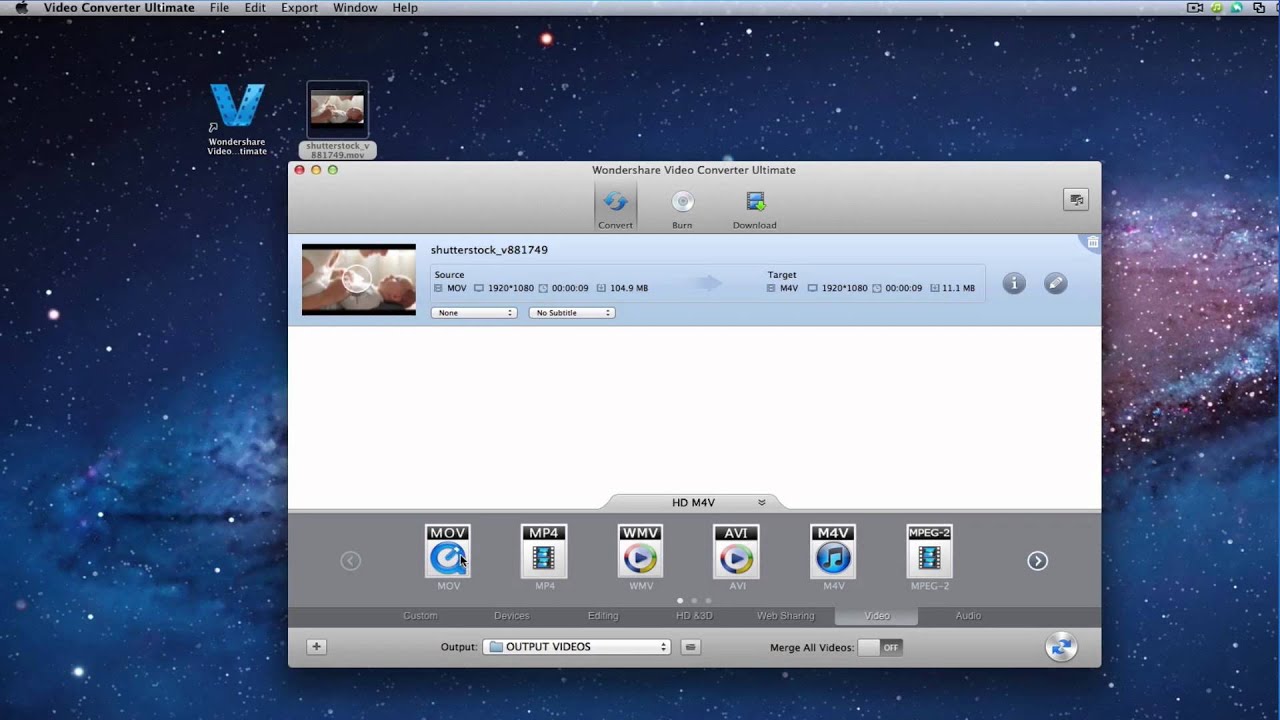The image size is (1280, 720).
Task: Switch to the Video format tab
Action: 877,616
